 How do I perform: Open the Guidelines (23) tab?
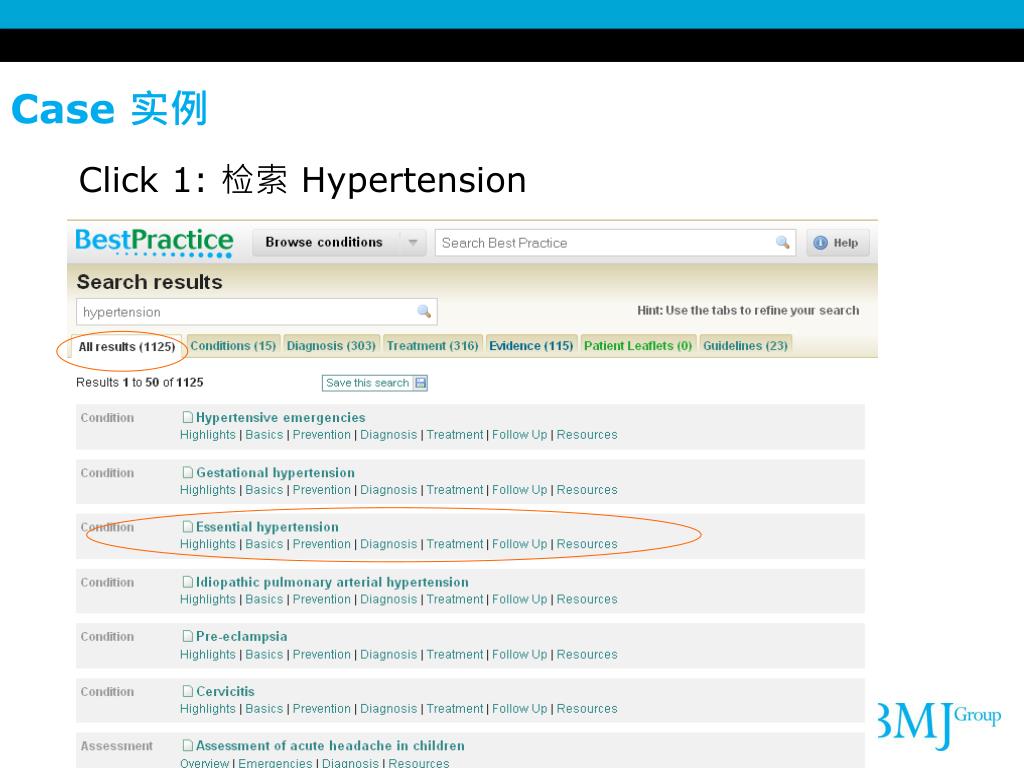[745, 345]
